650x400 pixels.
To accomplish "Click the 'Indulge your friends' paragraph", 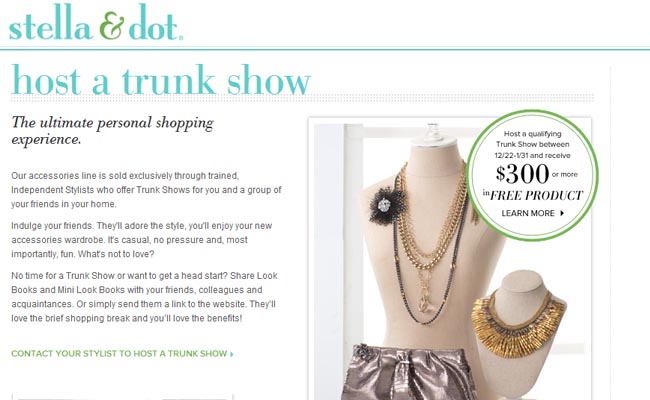I will 141,240.
